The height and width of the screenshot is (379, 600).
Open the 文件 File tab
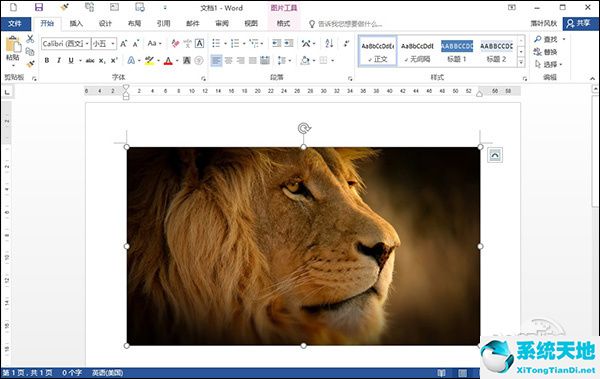tap(15, 24)
